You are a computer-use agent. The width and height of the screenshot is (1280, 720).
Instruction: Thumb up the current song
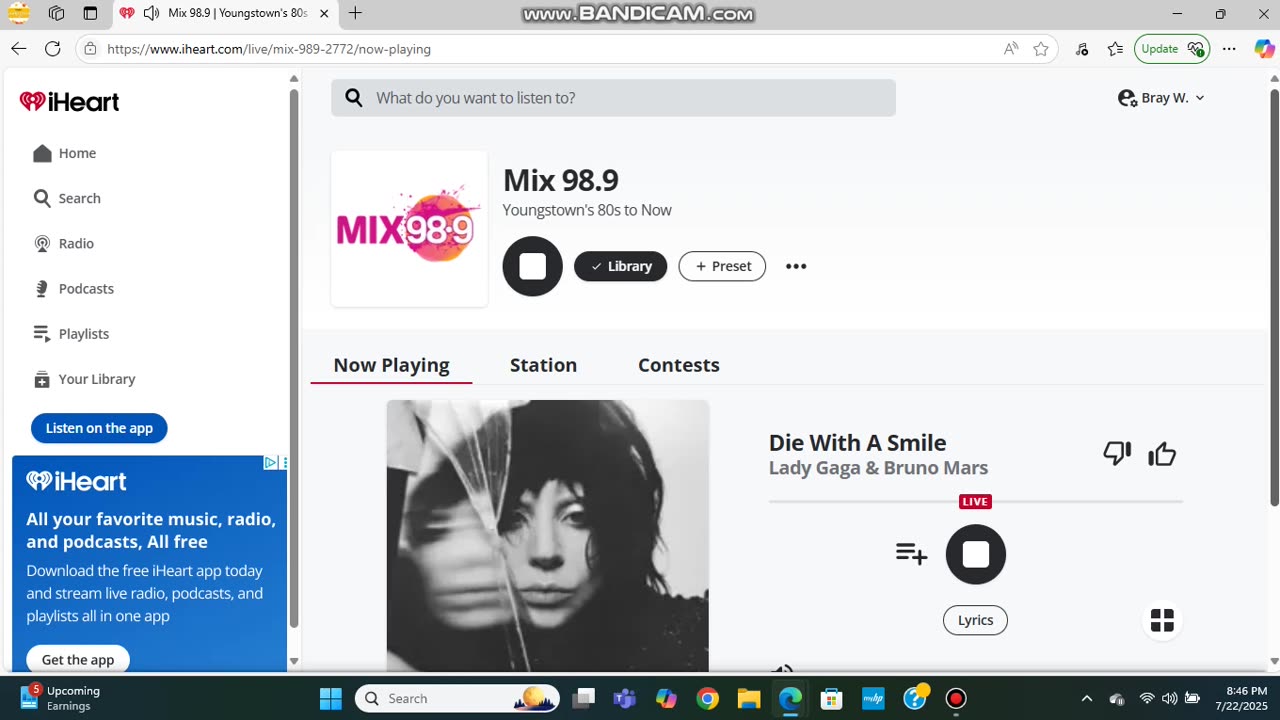pos(1162,454)
